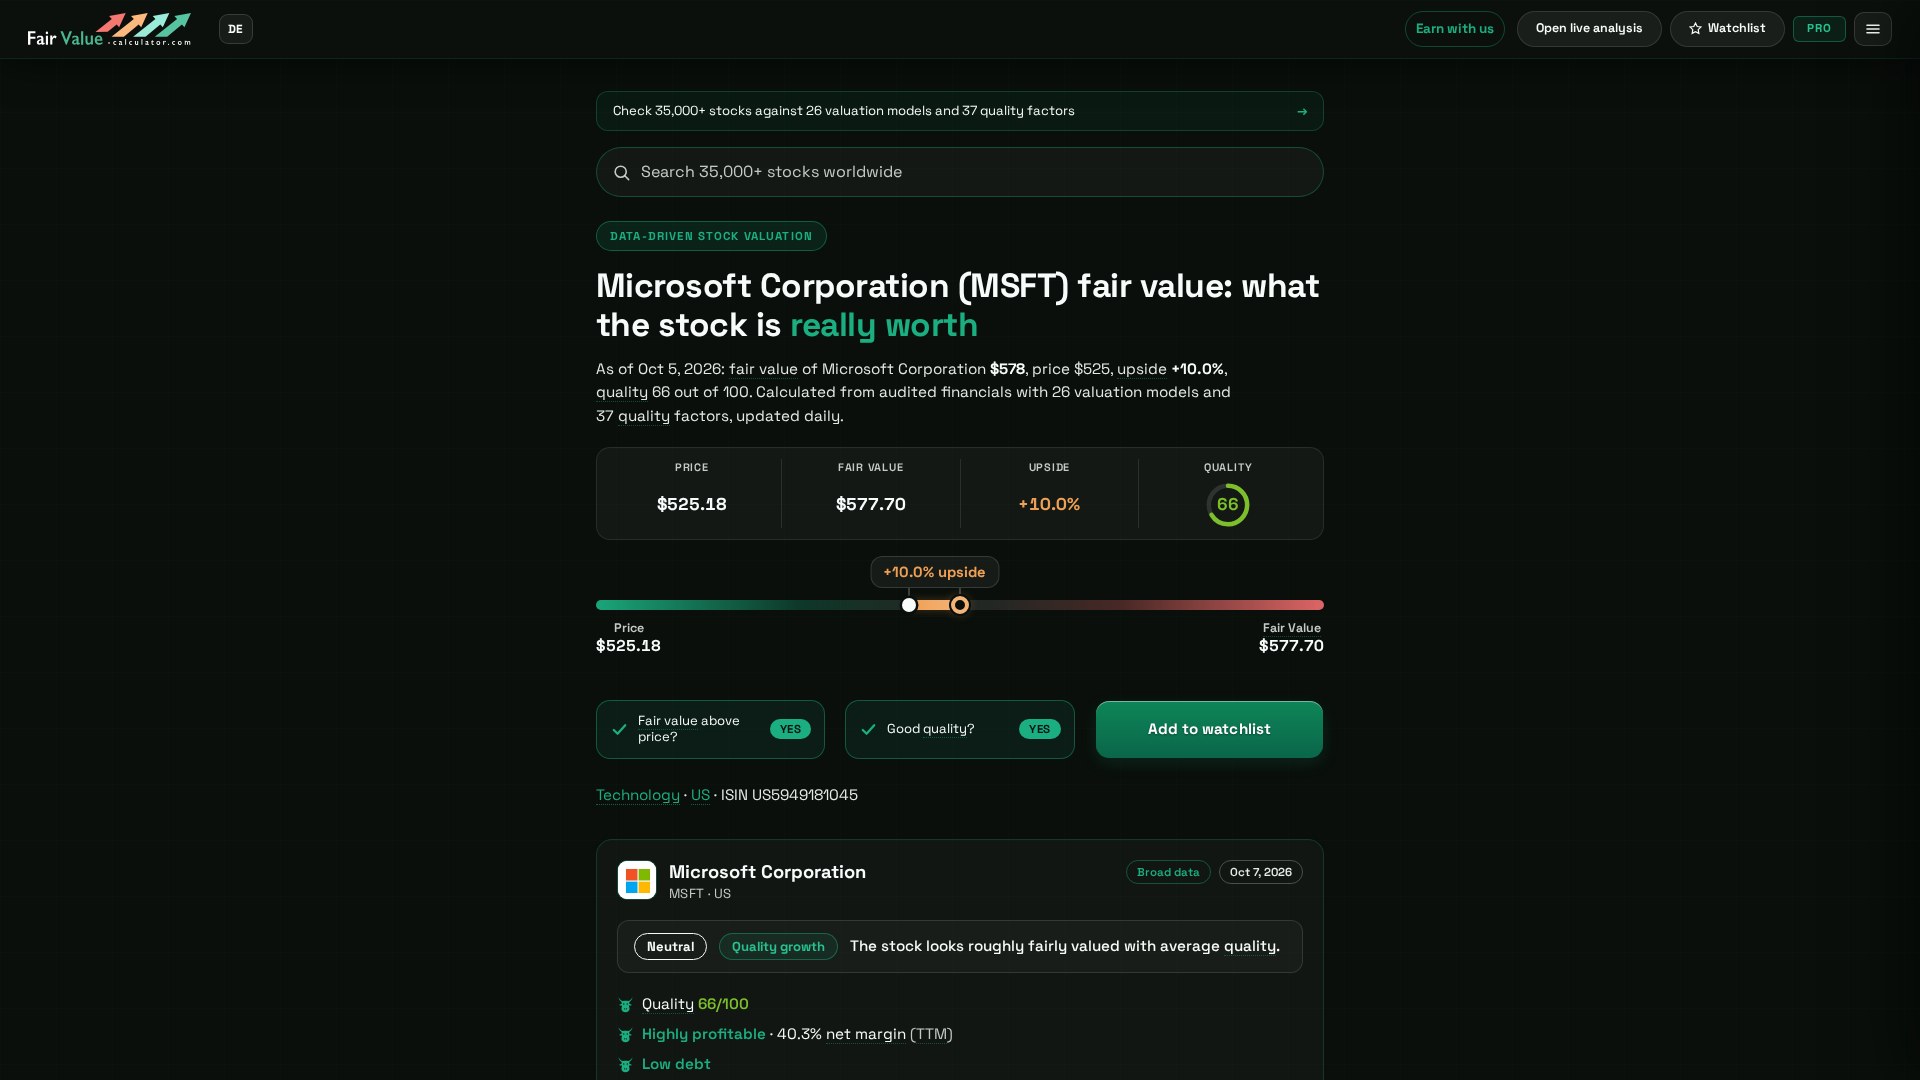Click the Microsoft logo icon

[x=637, y=880]
